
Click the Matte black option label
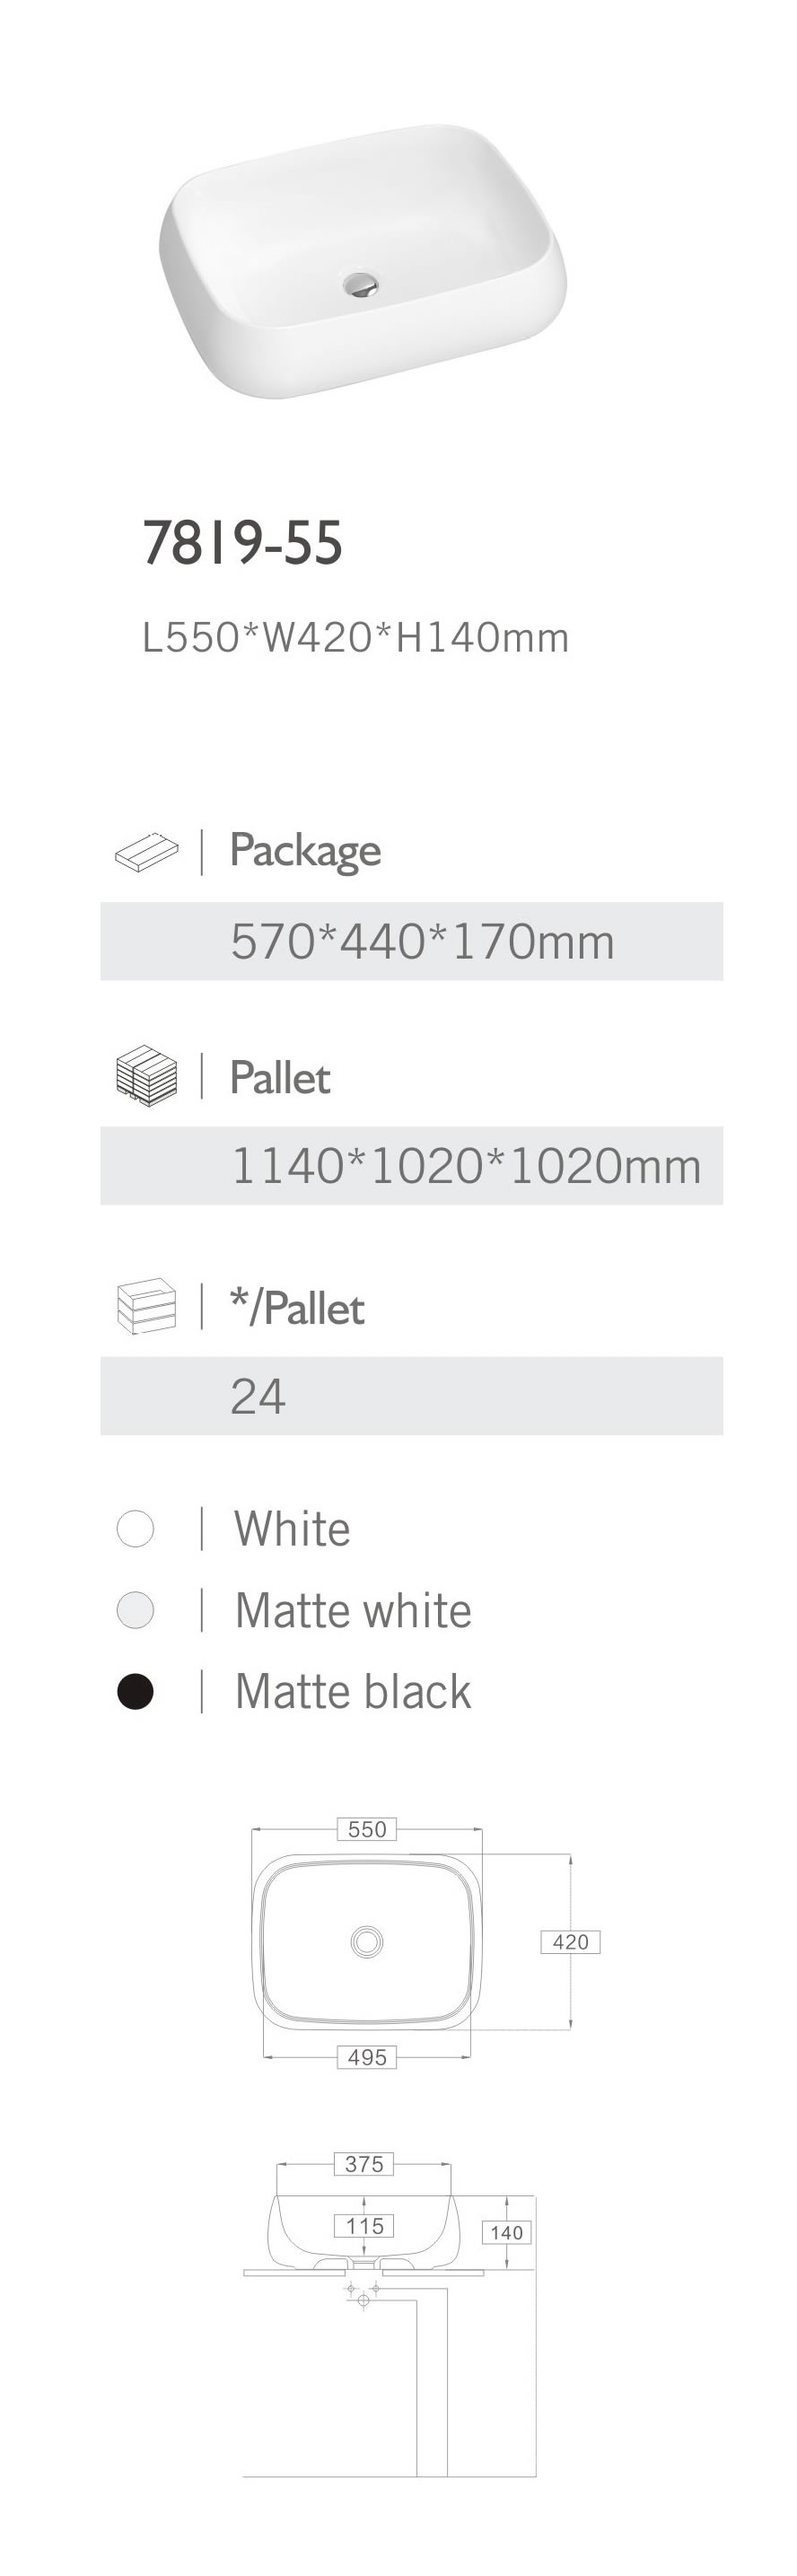coord(352,1691)
